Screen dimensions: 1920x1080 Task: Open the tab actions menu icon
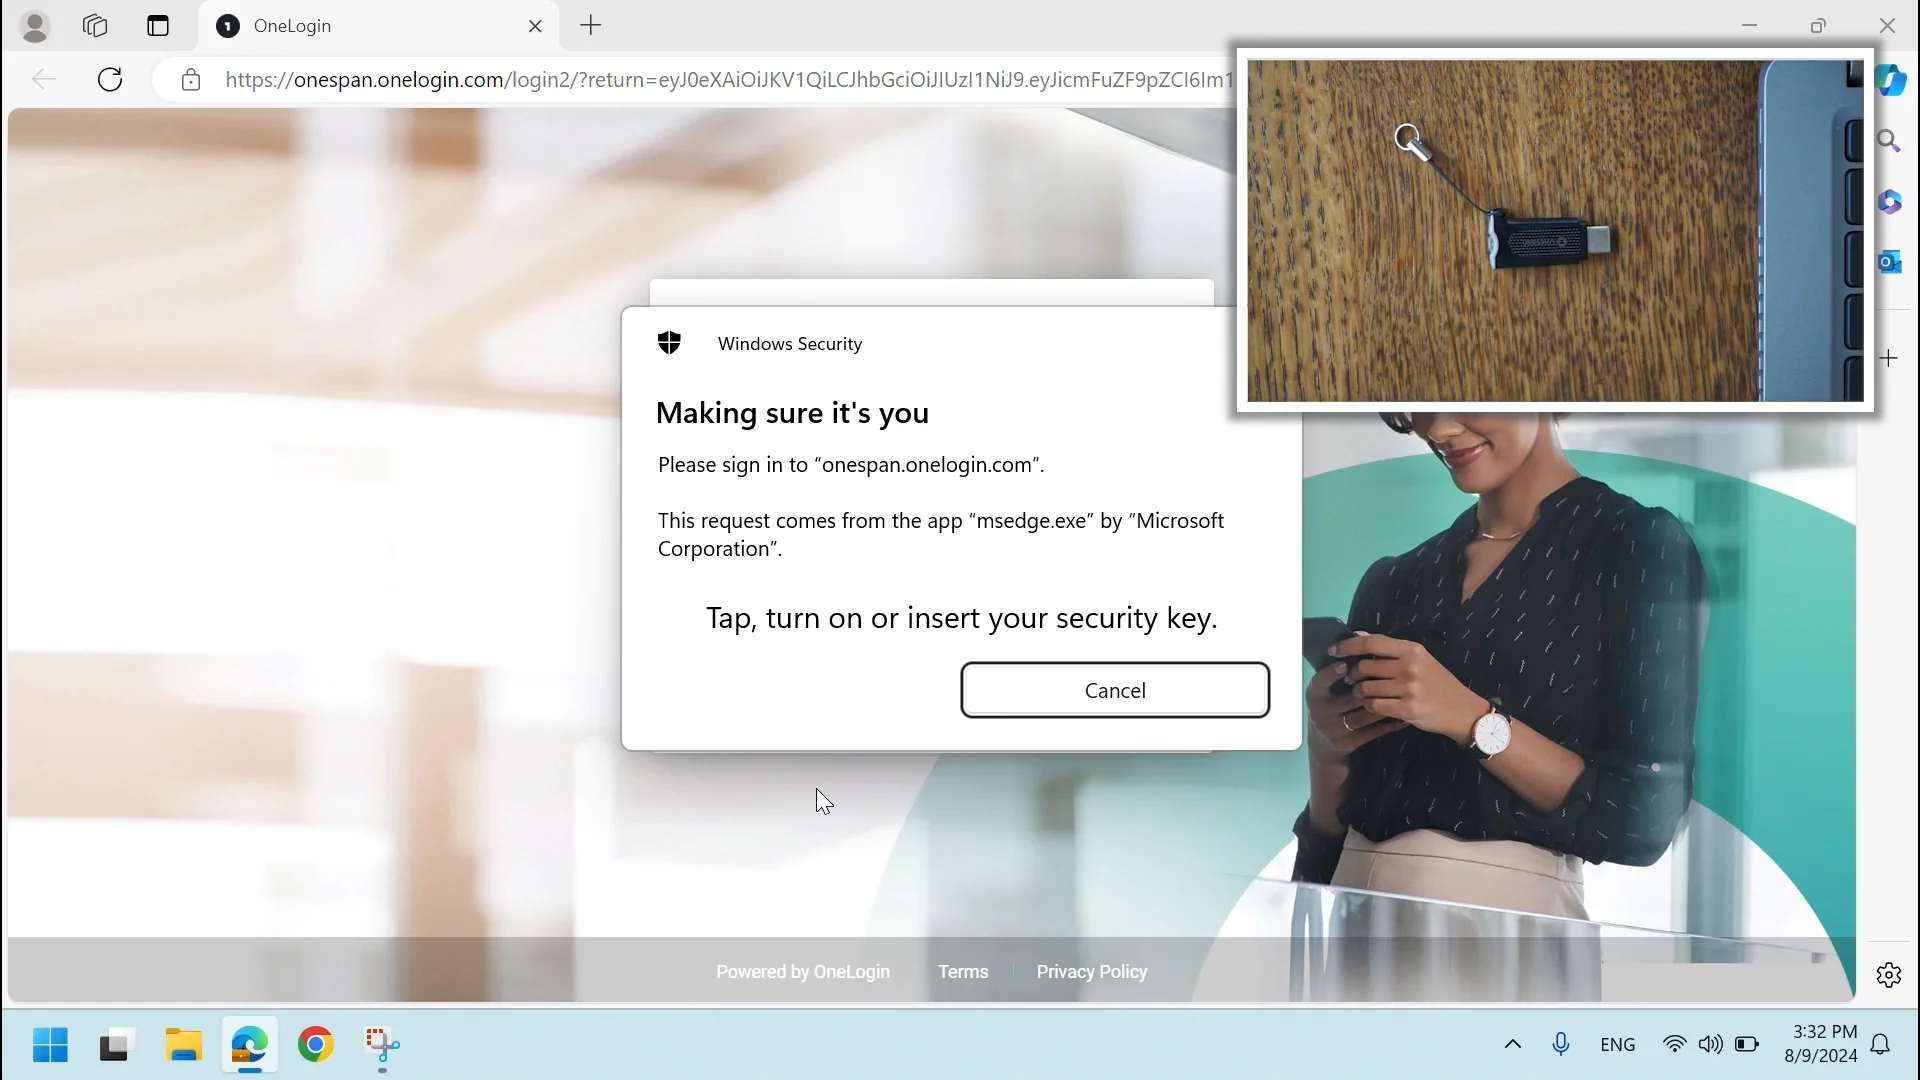pyautogui.click(x=158, y=26)
